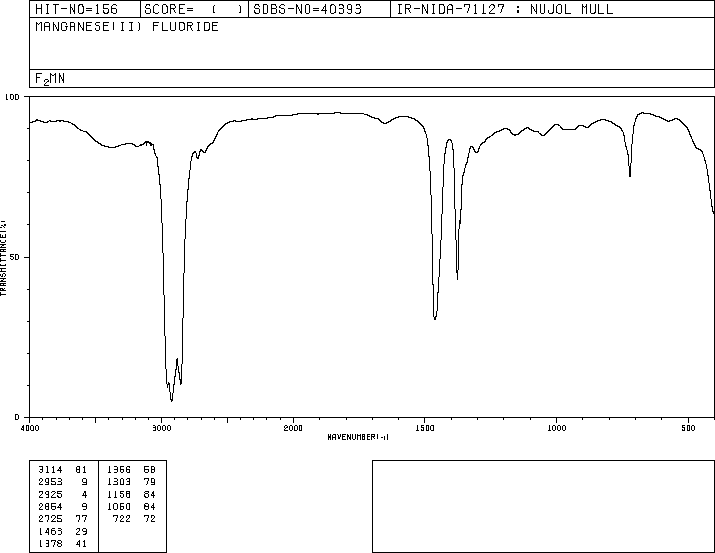Click the 2953 peak table entry
The width and height of the screenshot is (715, 553).
coord(50,482)
